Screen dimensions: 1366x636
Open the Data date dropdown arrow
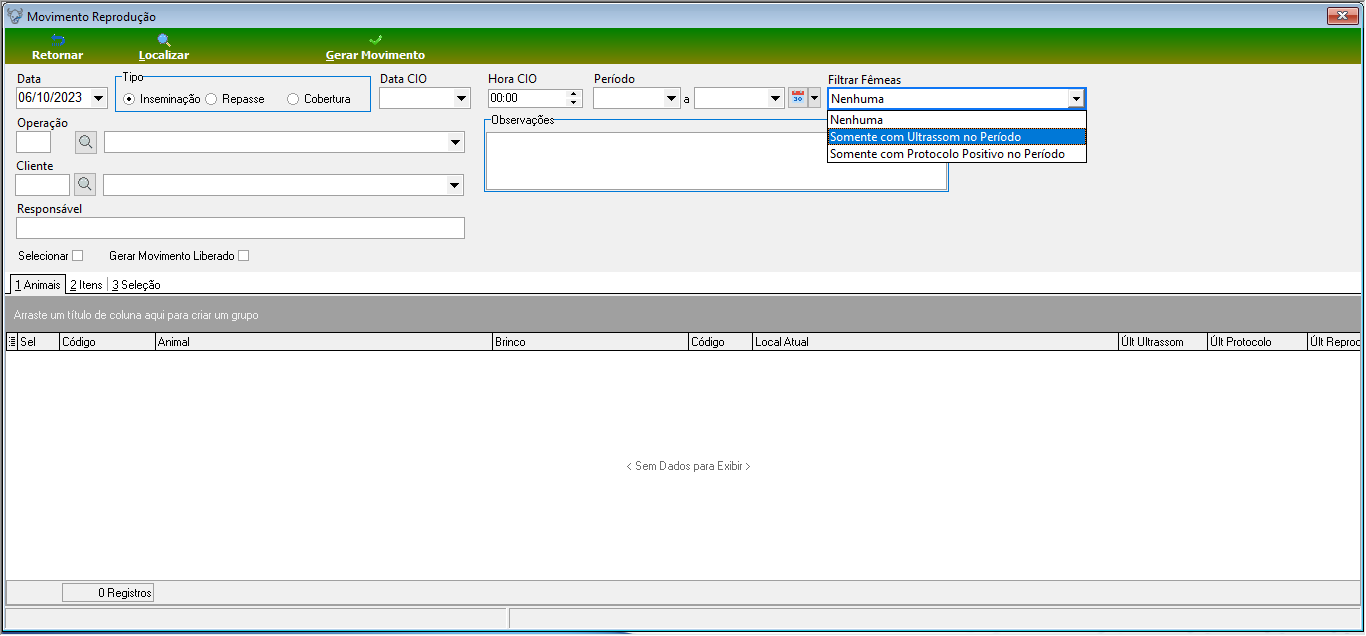pos(98,98)
